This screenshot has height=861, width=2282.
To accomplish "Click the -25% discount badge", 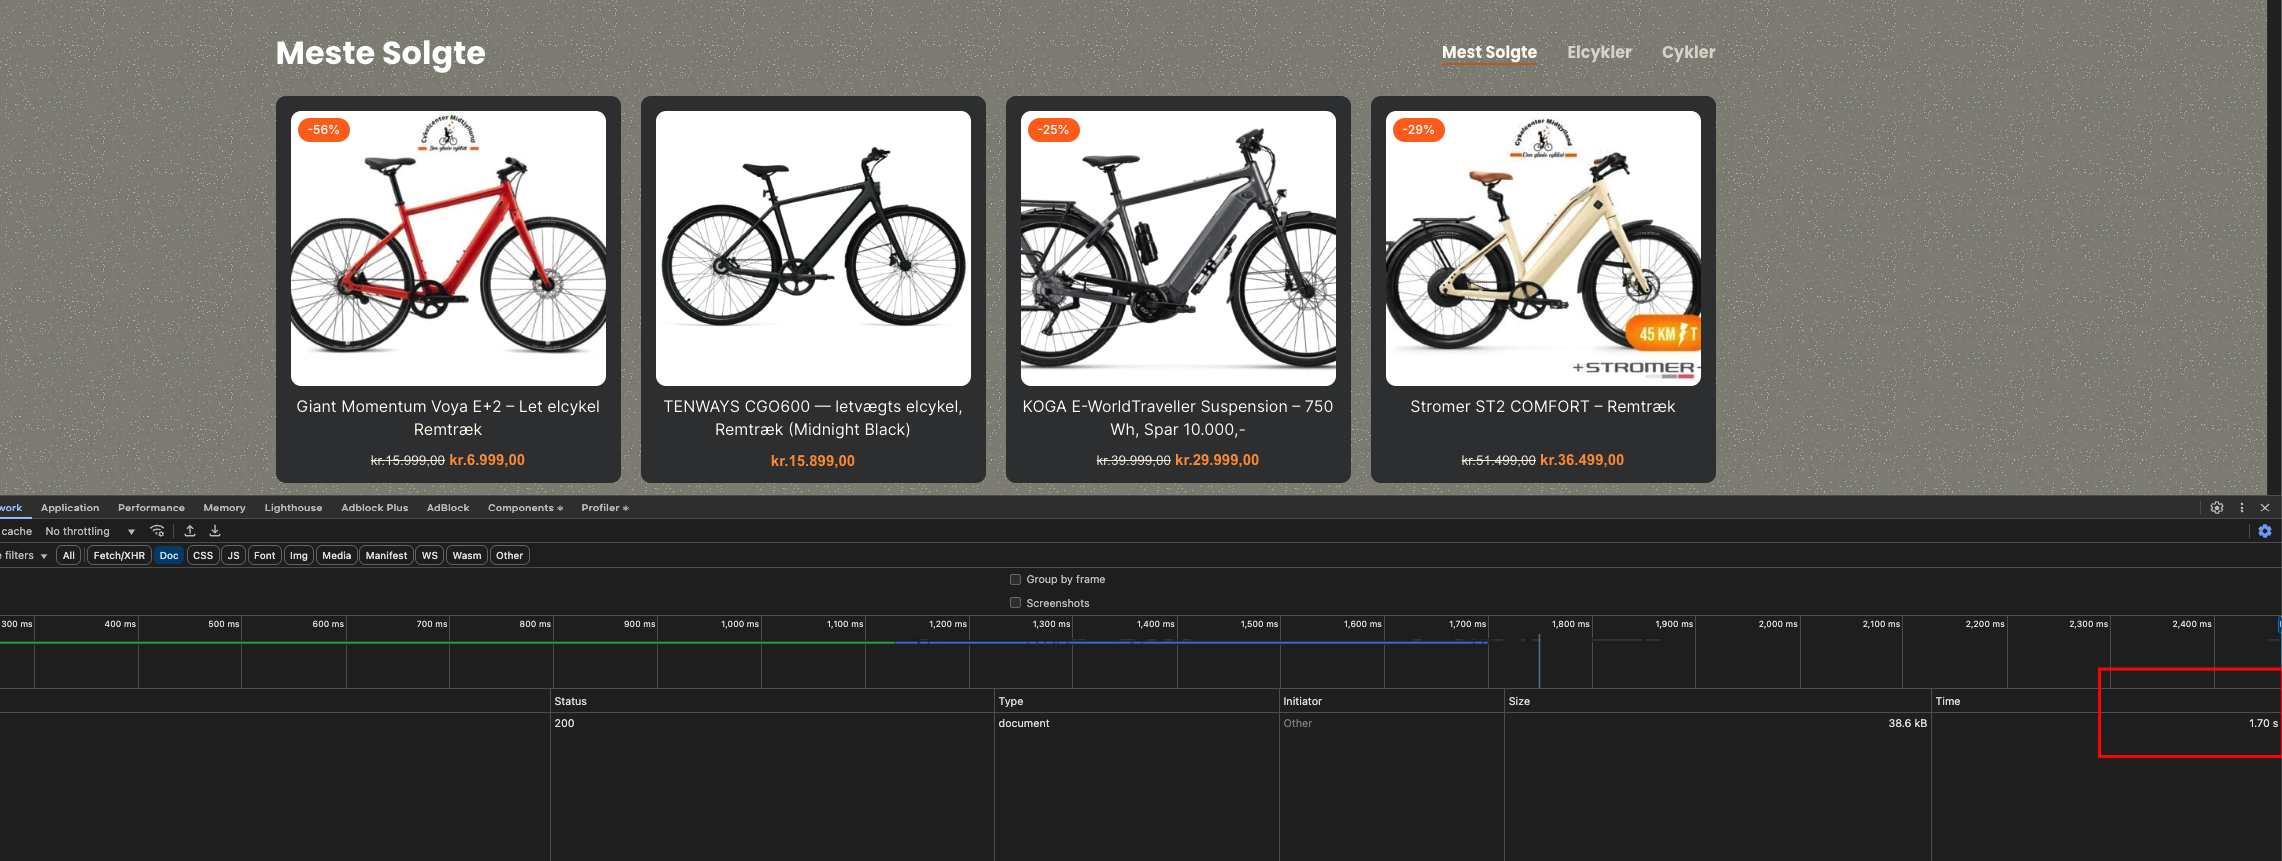I will (x=1053, y=130).
